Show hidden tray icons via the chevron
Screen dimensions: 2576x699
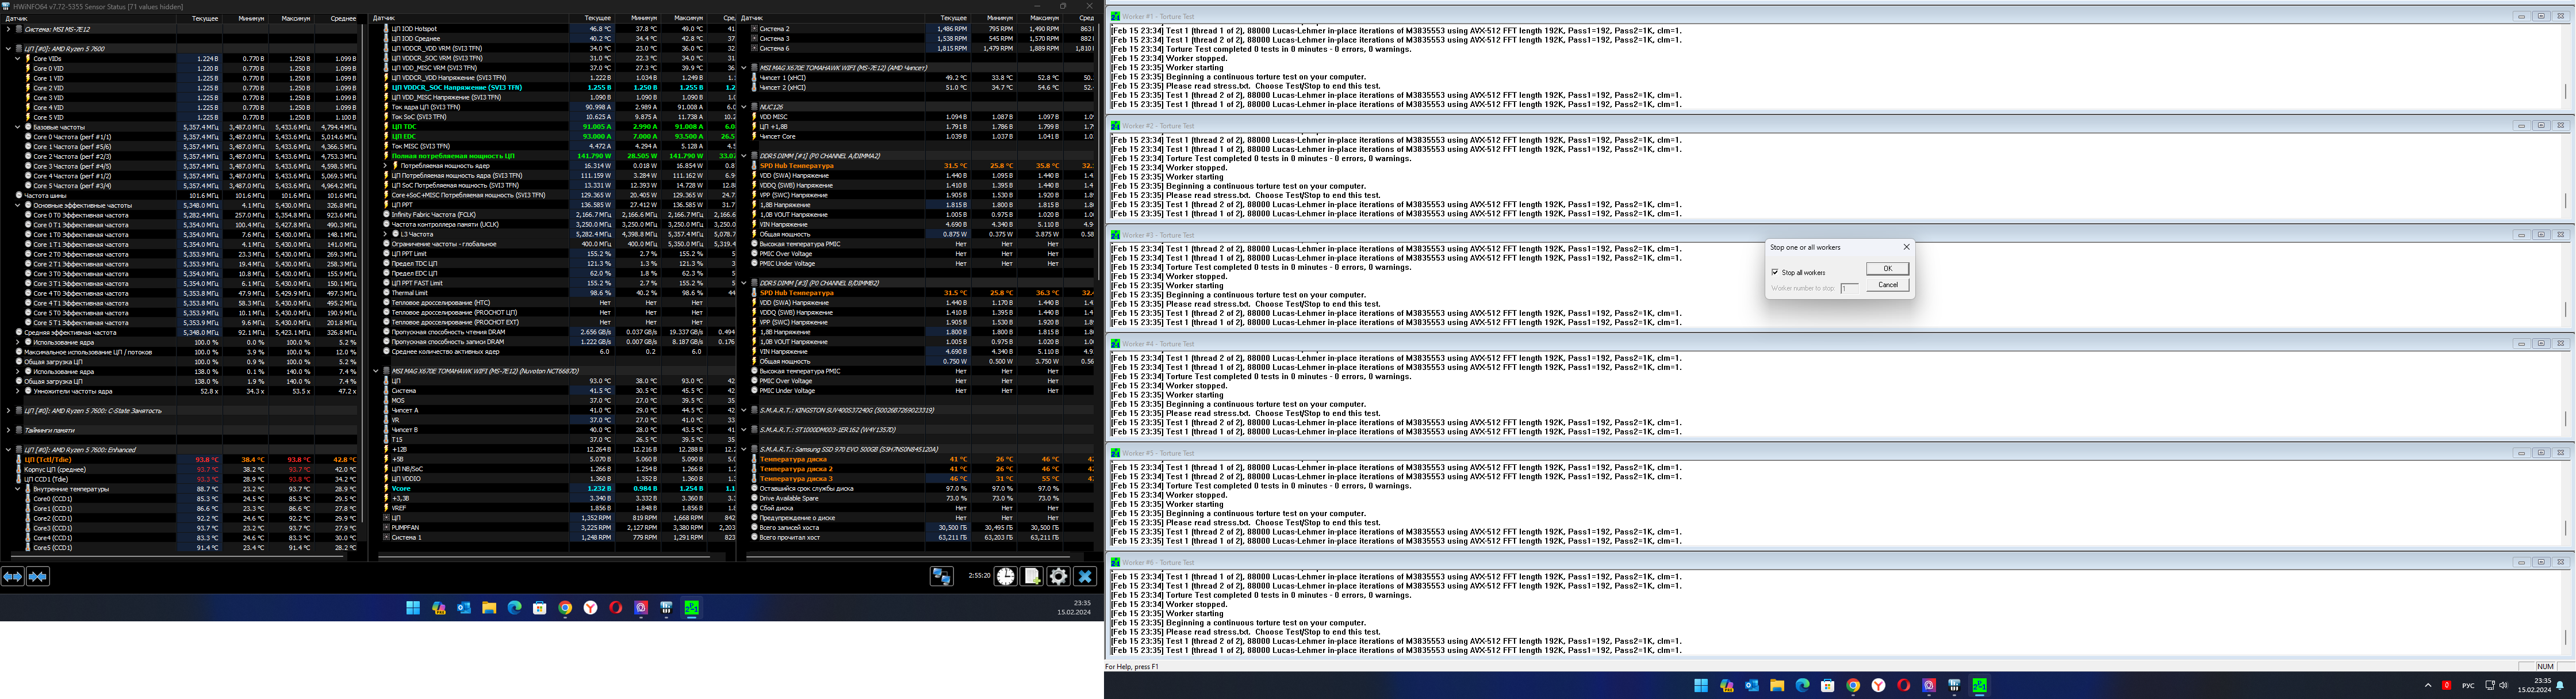[2428, 686]
